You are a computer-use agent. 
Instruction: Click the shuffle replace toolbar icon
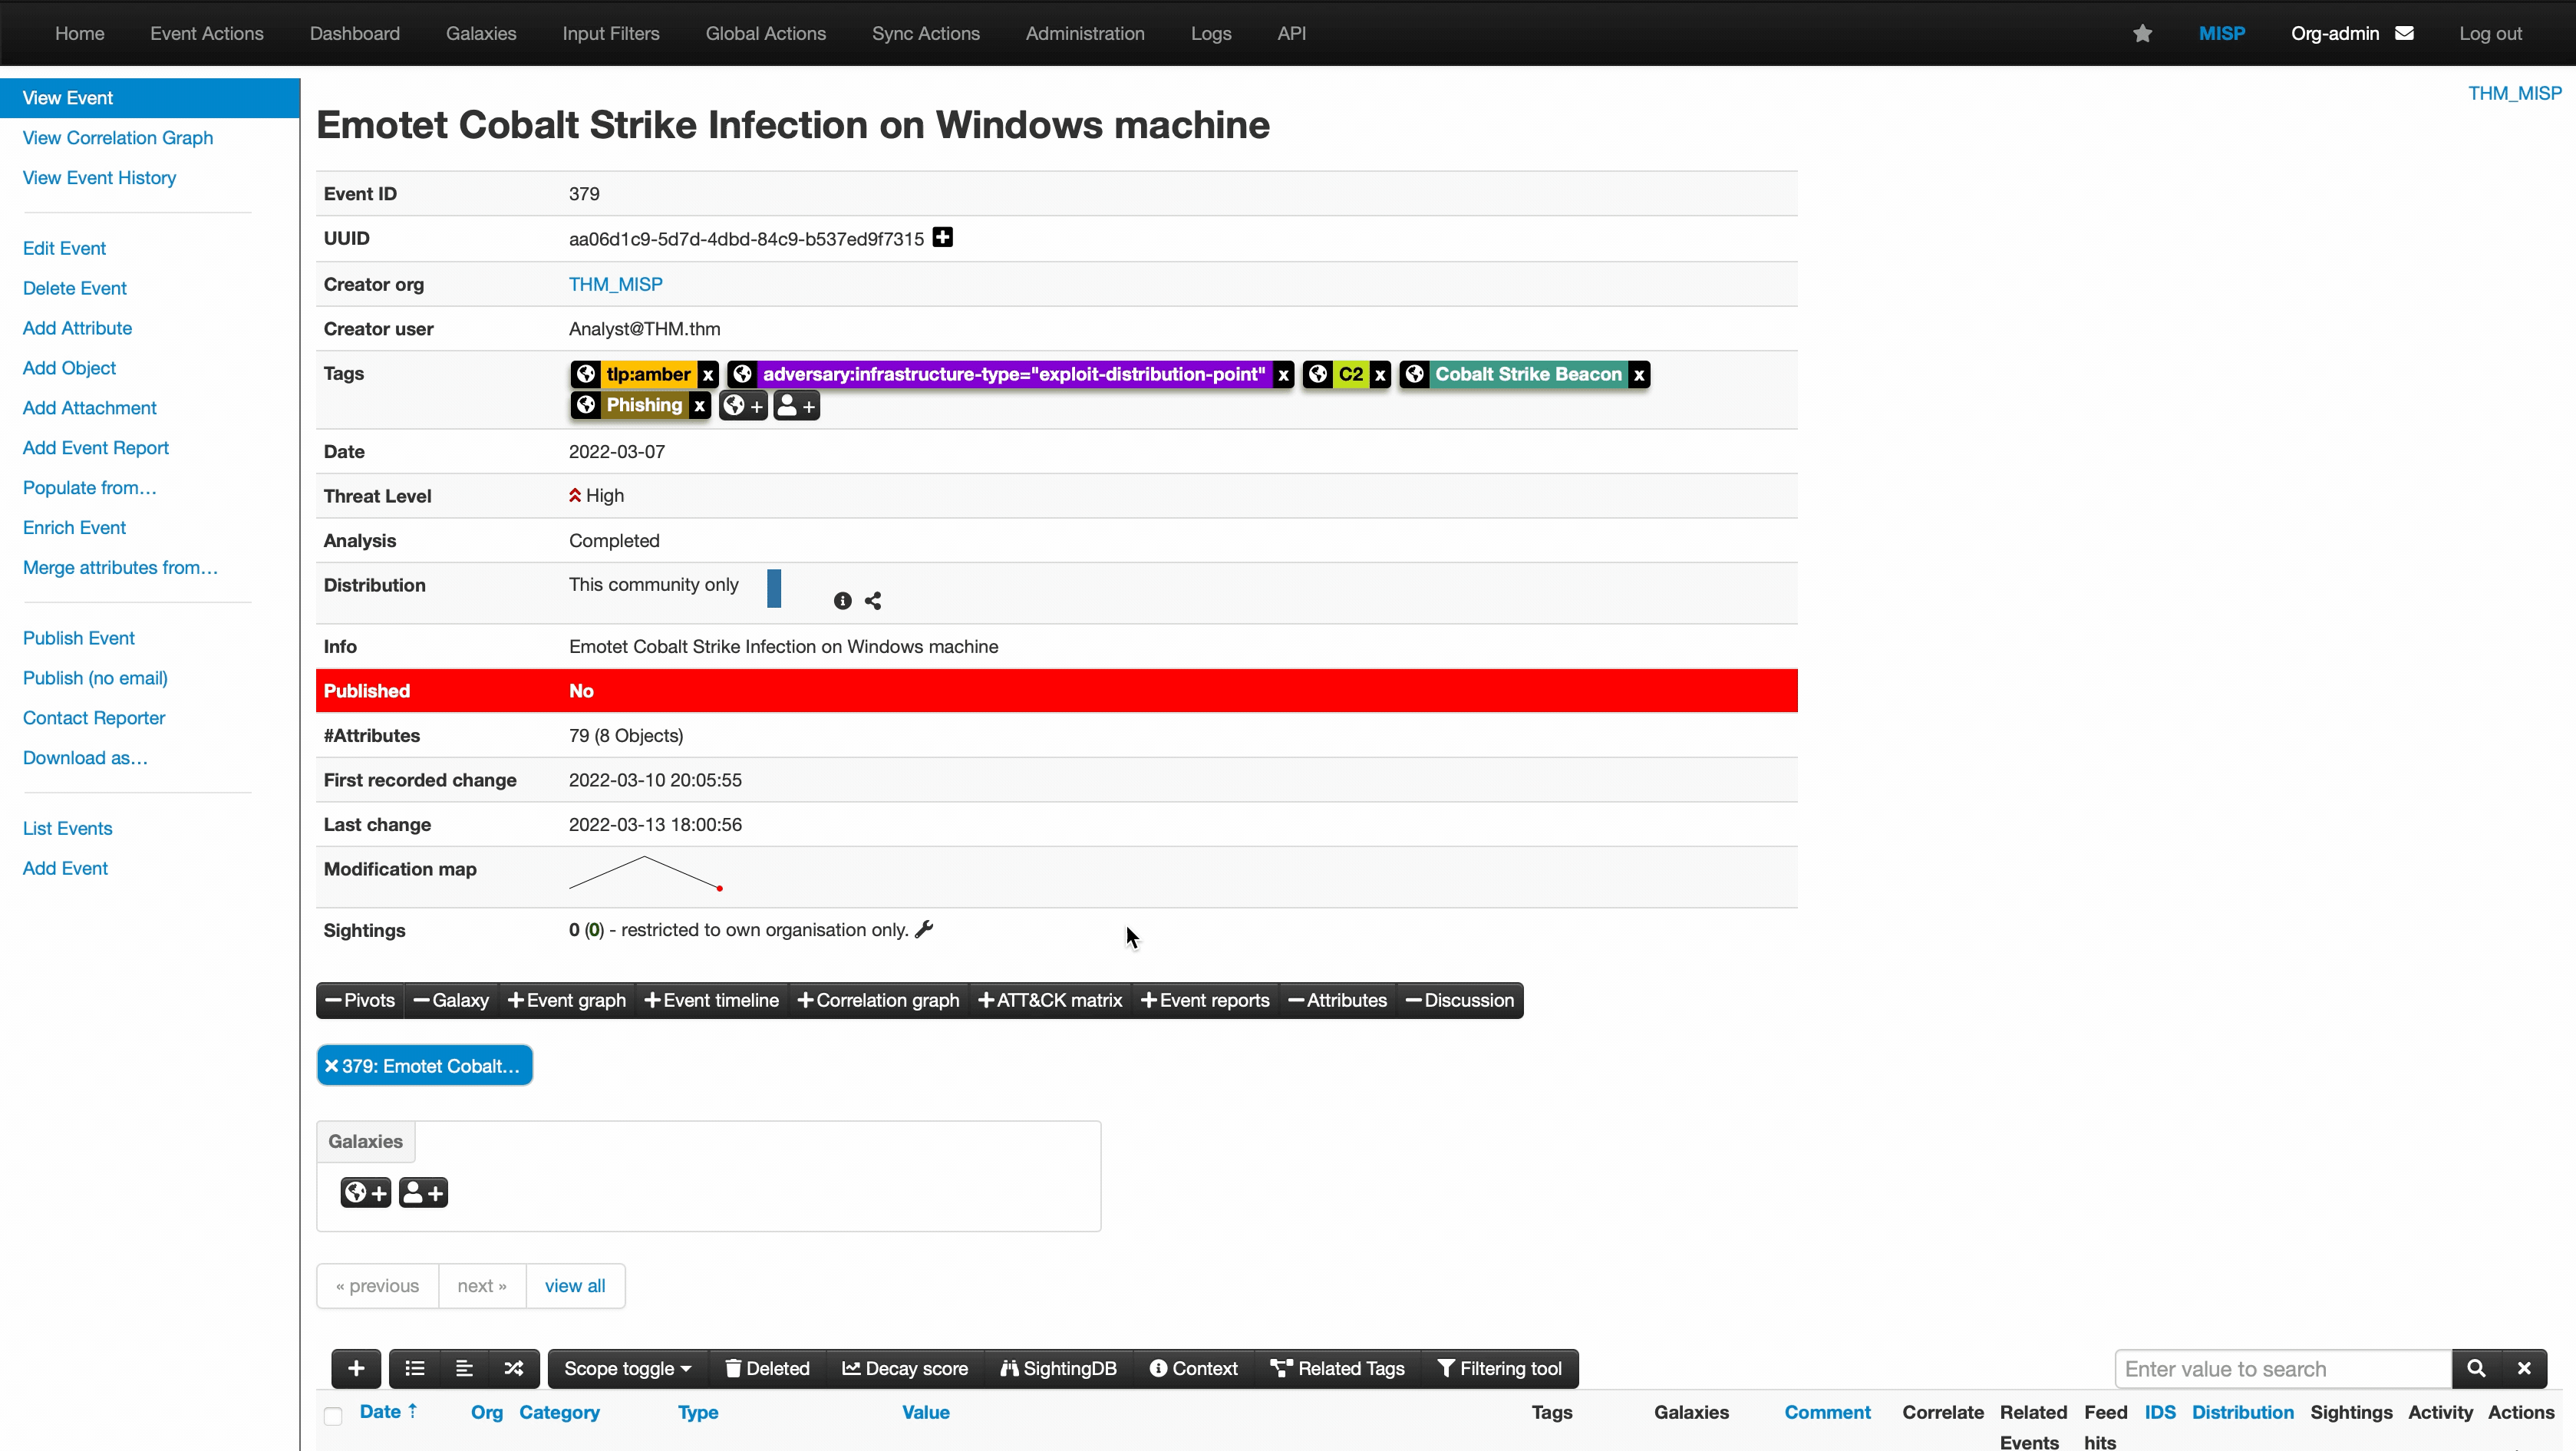514,1369
